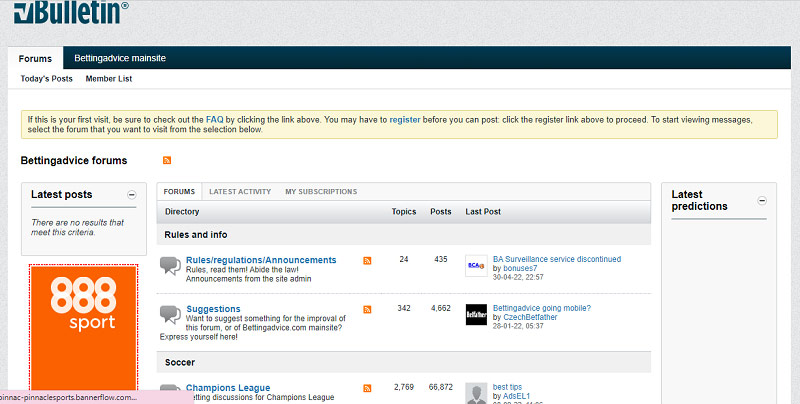Viewport: 800px width, 404px height.
Task: Click the Posts column header
Action: [x=440, y=212]
